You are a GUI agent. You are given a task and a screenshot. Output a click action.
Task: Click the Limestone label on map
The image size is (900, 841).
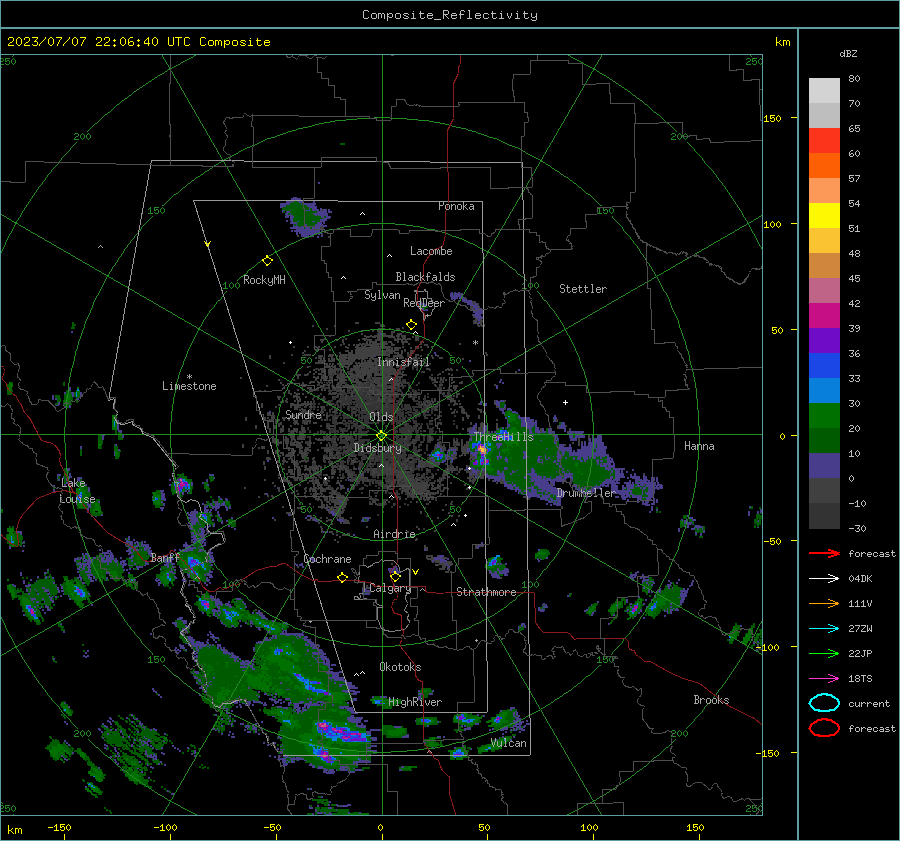pos(189,386)
